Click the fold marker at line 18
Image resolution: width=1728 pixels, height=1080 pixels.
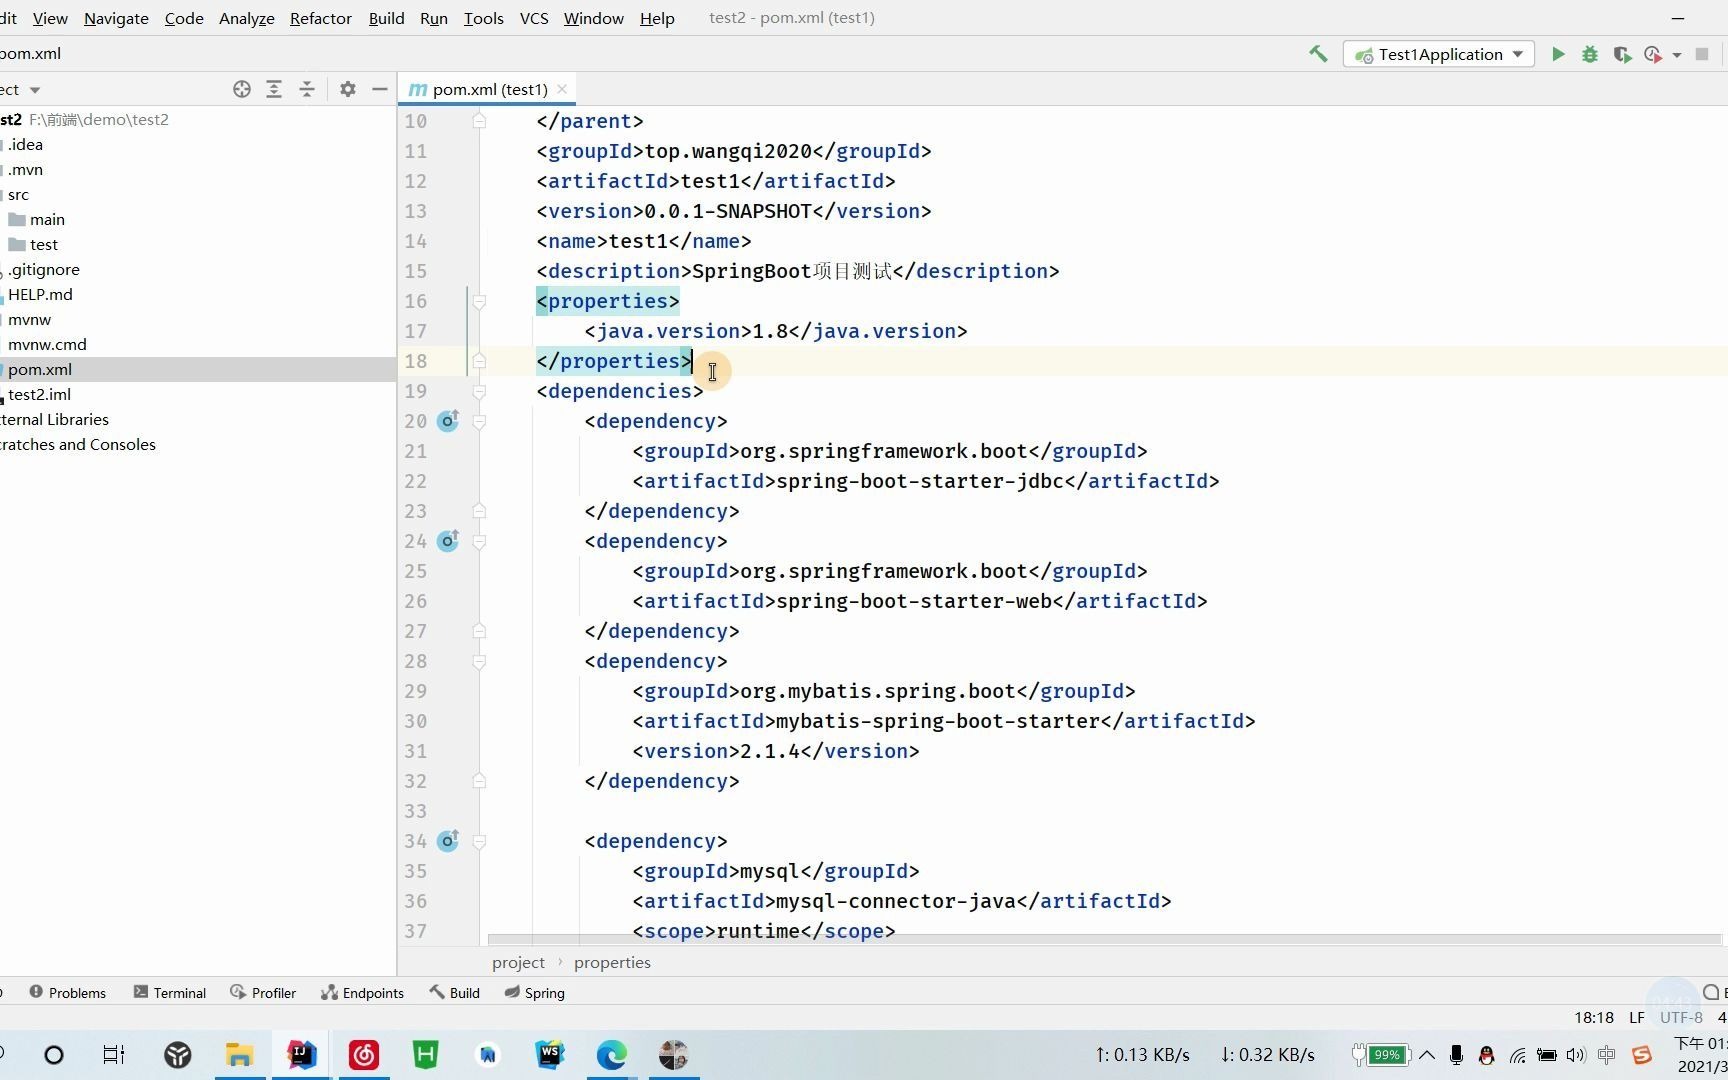tap(479, 361)
